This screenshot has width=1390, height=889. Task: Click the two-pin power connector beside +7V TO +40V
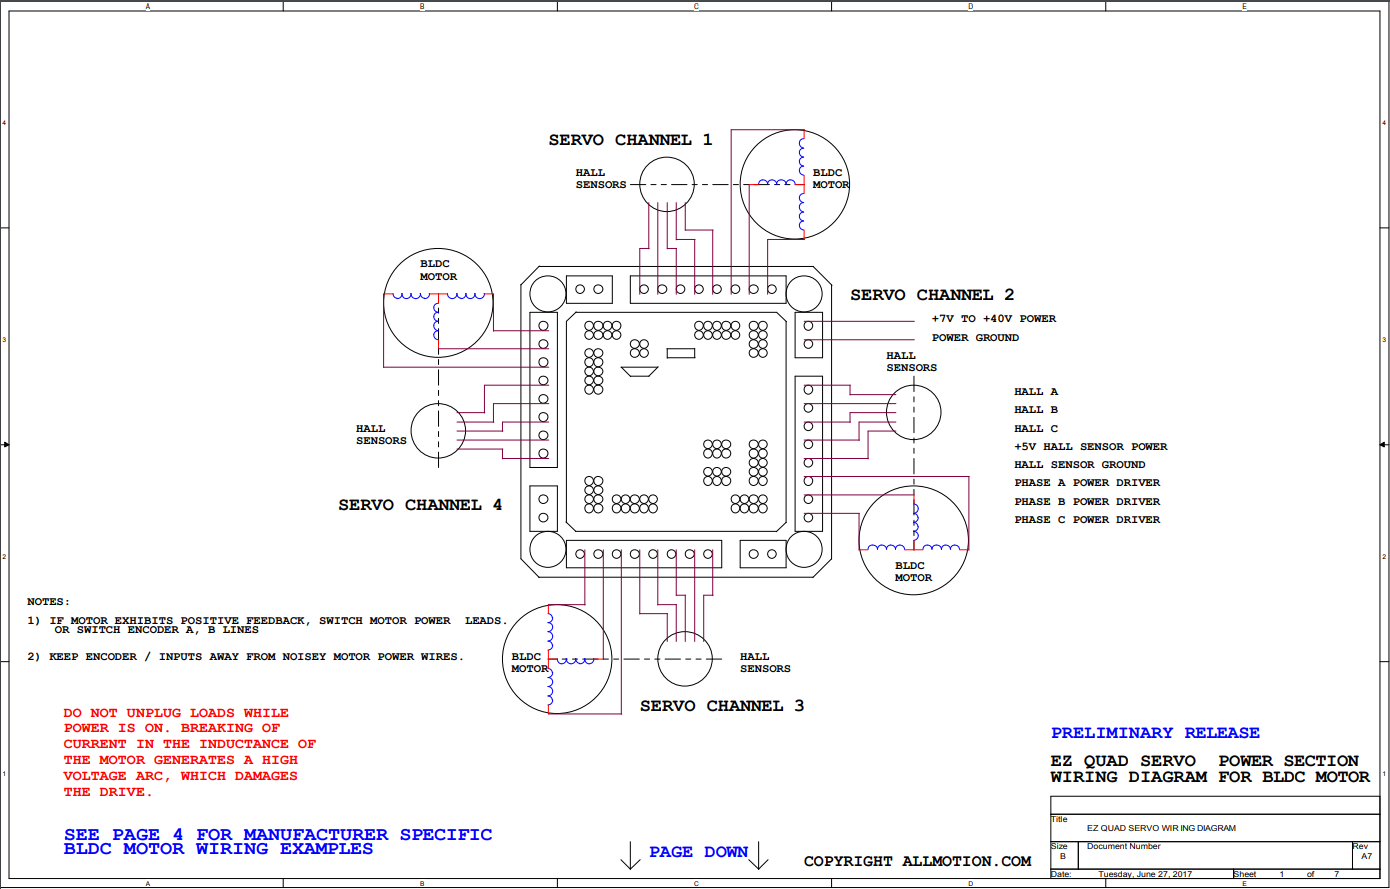point(808,335)
